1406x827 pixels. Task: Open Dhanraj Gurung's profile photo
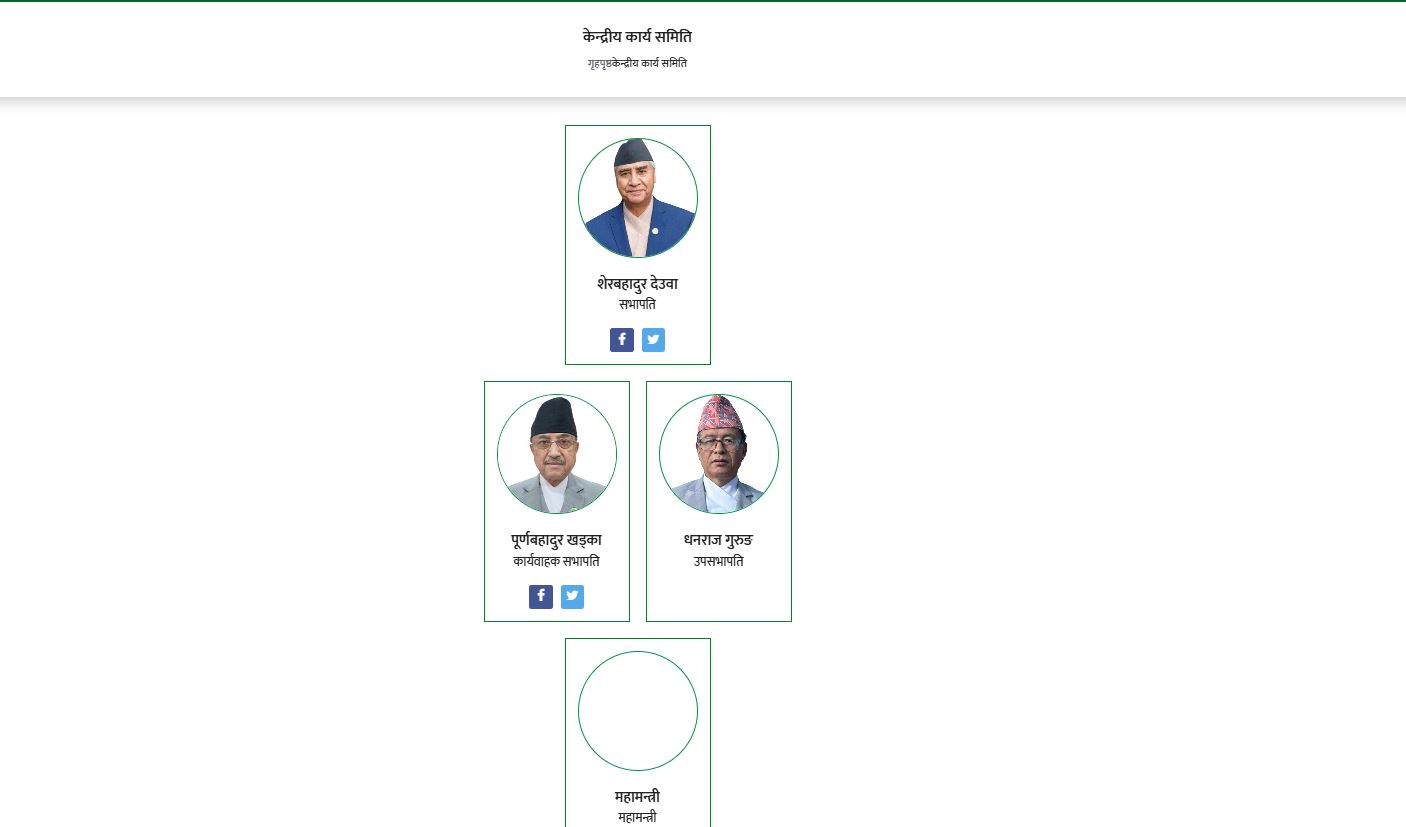pos(718,453)
